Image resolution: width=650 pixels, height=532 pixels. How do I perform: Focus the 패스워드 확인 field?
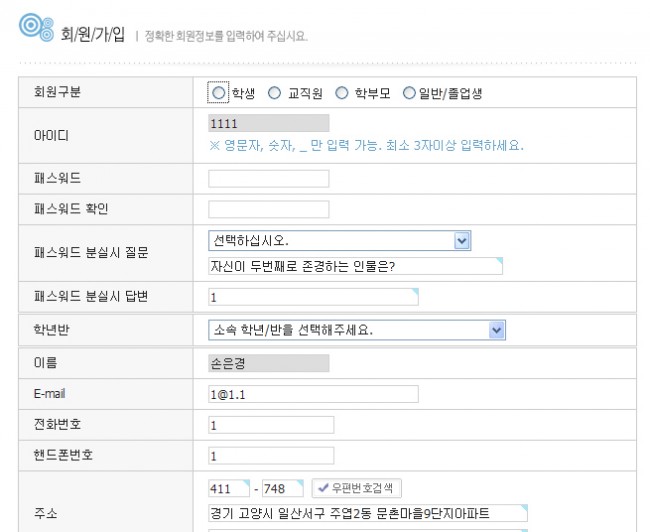click(x=268, y=209)
